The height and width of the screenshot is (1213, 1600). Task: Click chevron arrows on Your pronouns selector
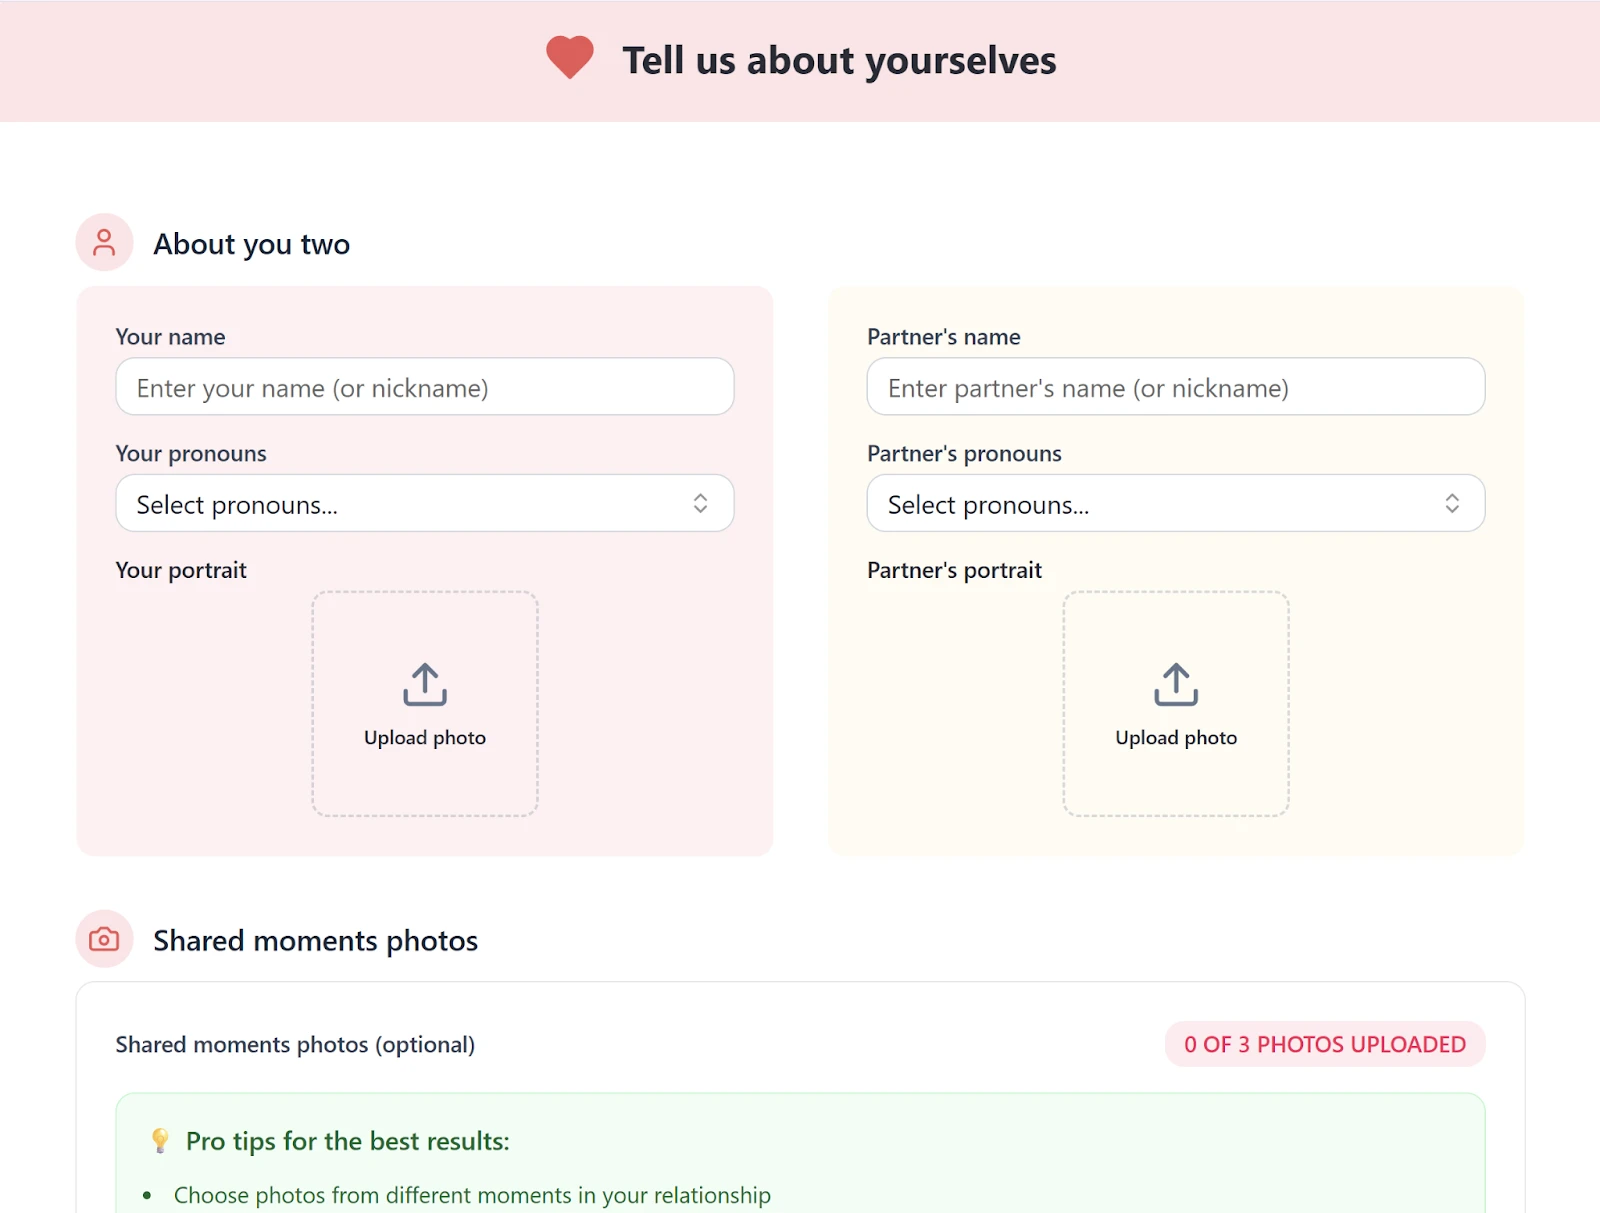point(700,503)
